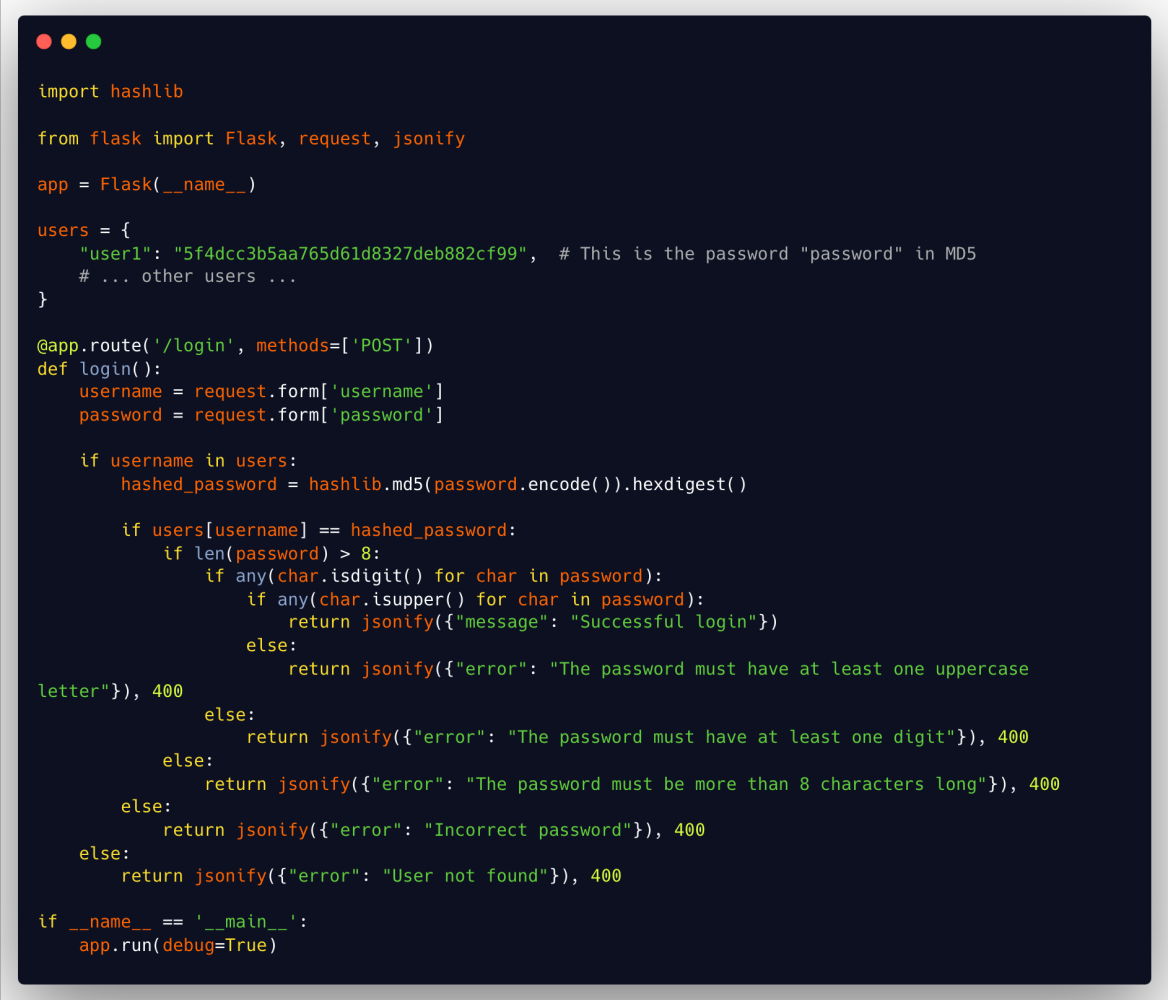This screenshot has width=1168, height=1000.
Task: Click the 'import hashlib' line
Action: coord(110,92)
